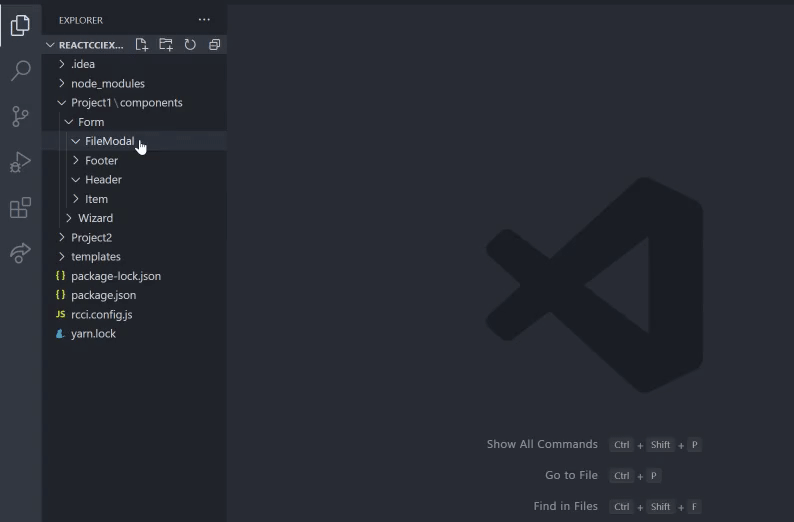Select the .idea folder name
Viewport: 794px width, 522px height.
point(83,64)
